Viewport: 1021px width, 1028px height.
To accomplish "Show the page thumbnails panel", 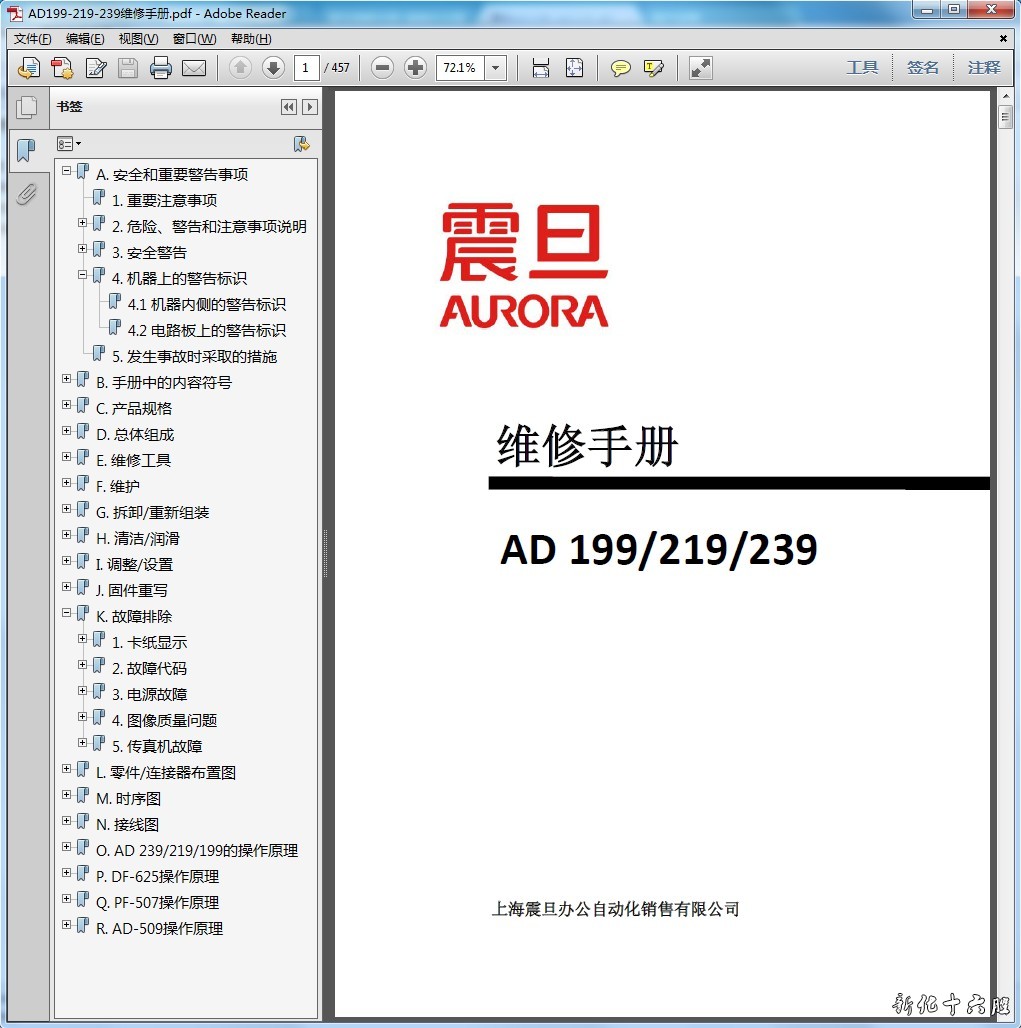I will [26, 107].
